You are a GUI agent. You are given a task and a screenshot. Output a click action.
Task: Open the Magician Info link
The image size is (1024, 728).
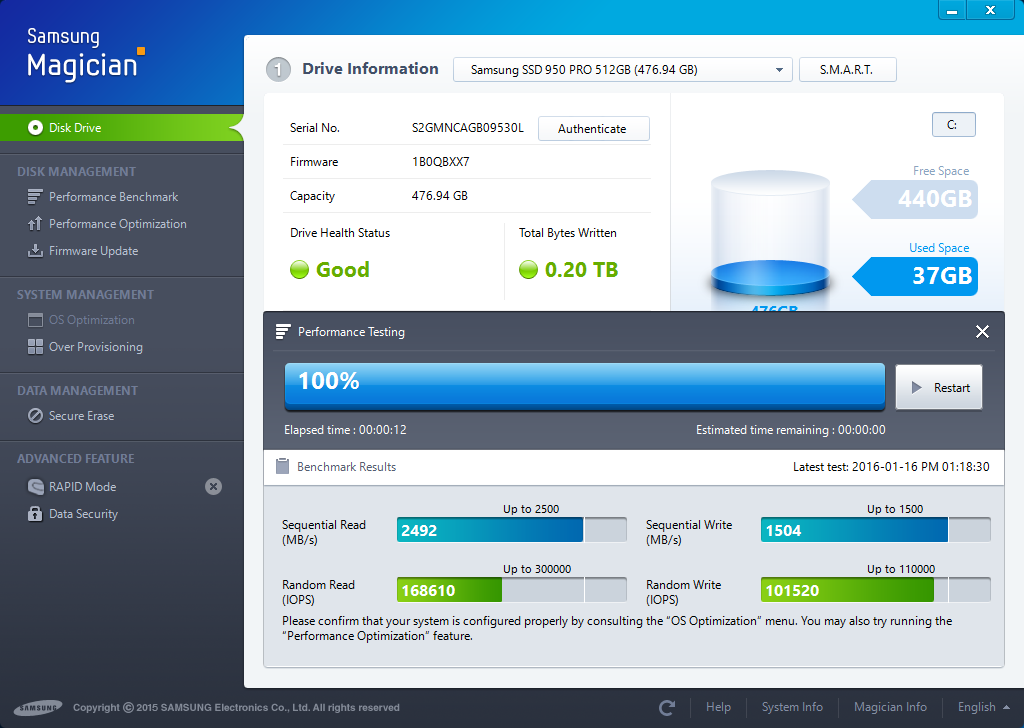889,707
